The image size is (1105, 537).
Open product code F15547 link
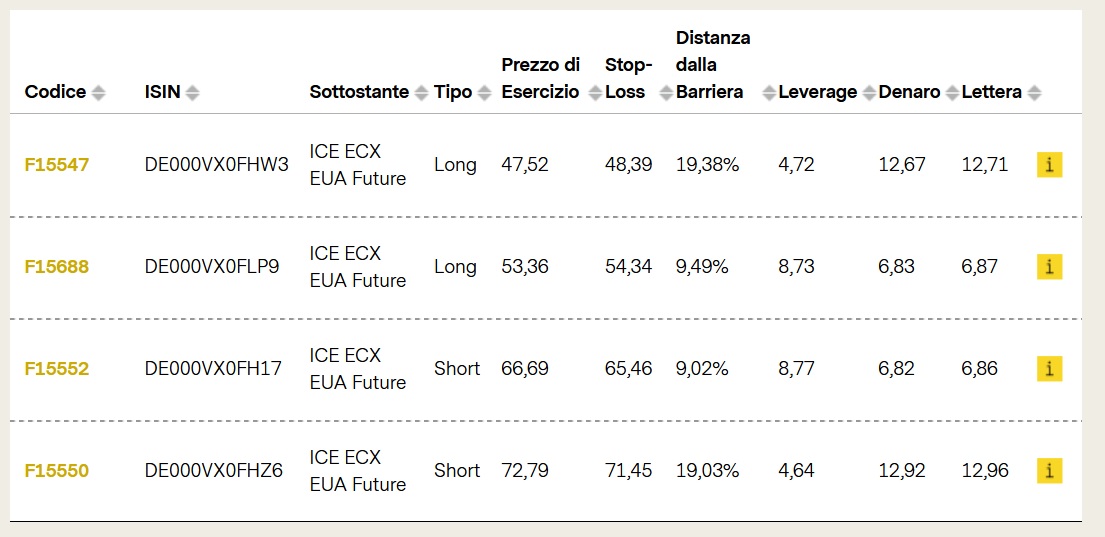coord(57,165)
